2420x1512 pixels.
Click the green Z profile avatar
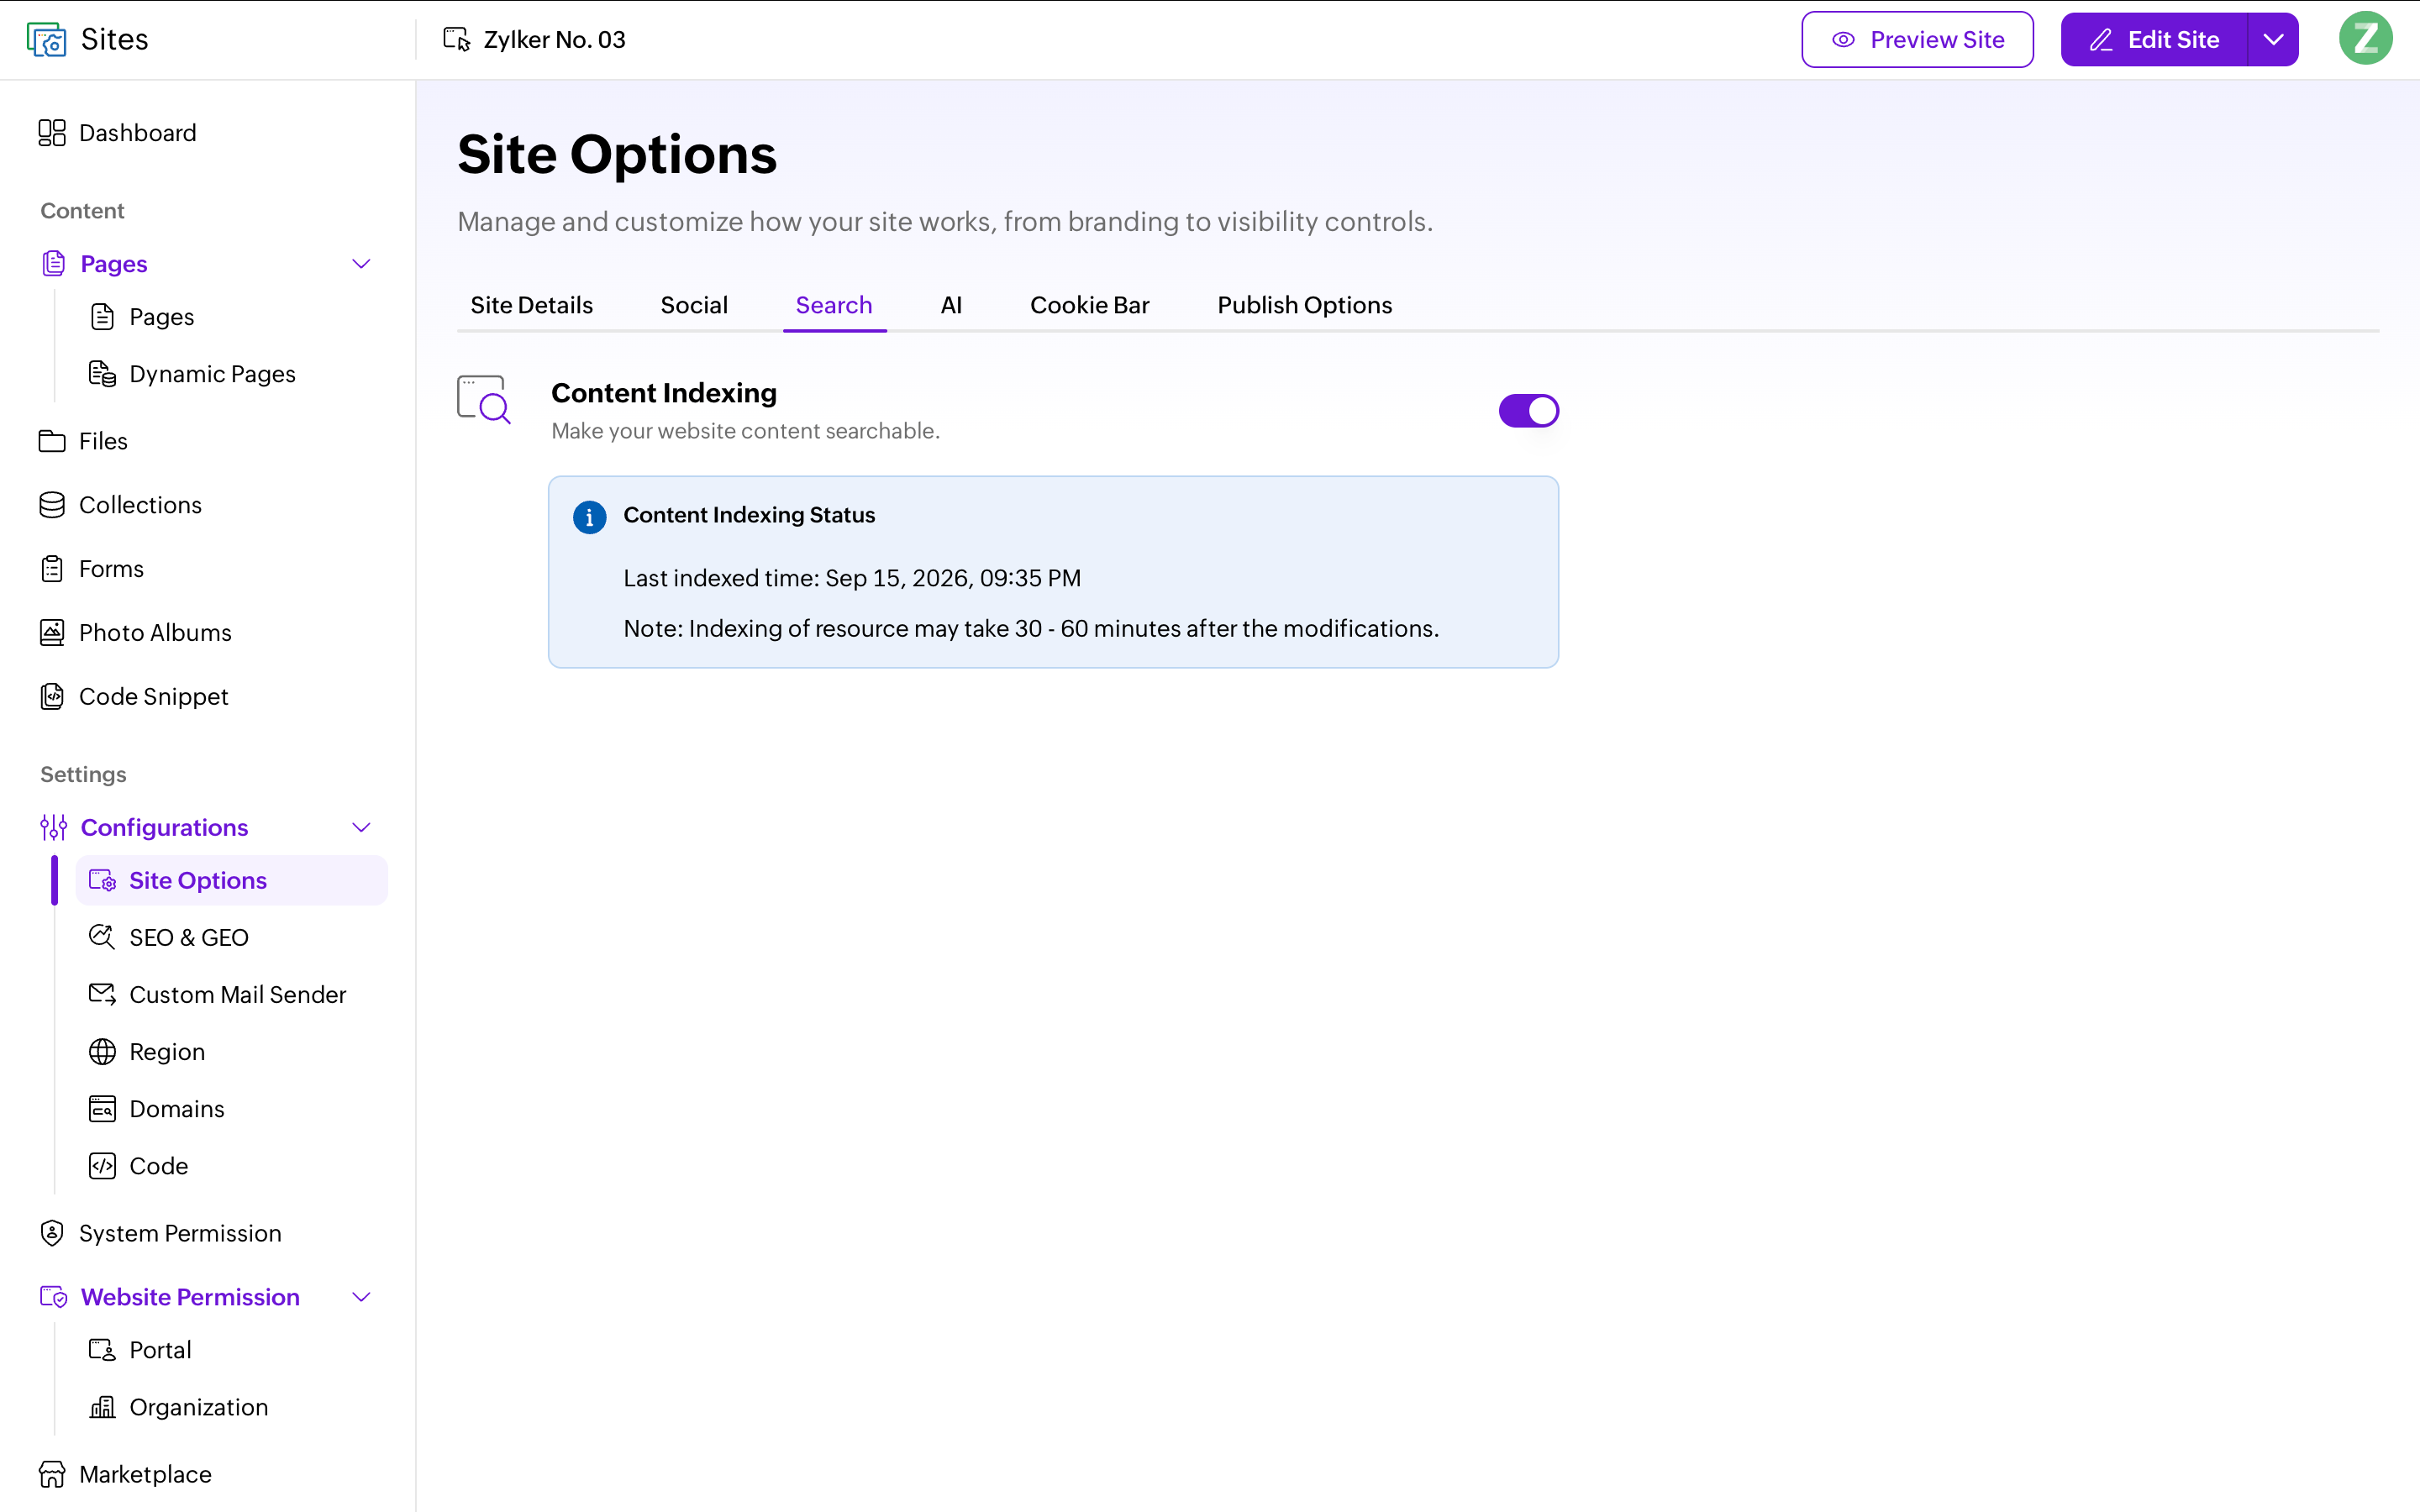tap(2365, 39)
